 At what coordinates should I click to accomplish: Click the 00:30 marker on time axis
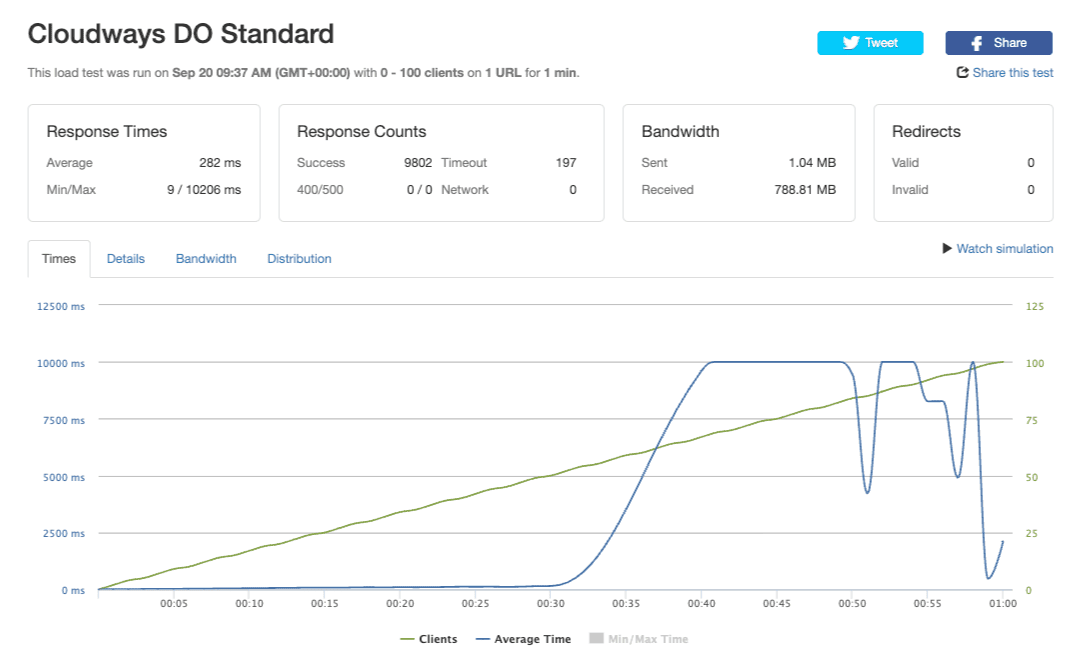pyautogui.click(x=550, y=604)
